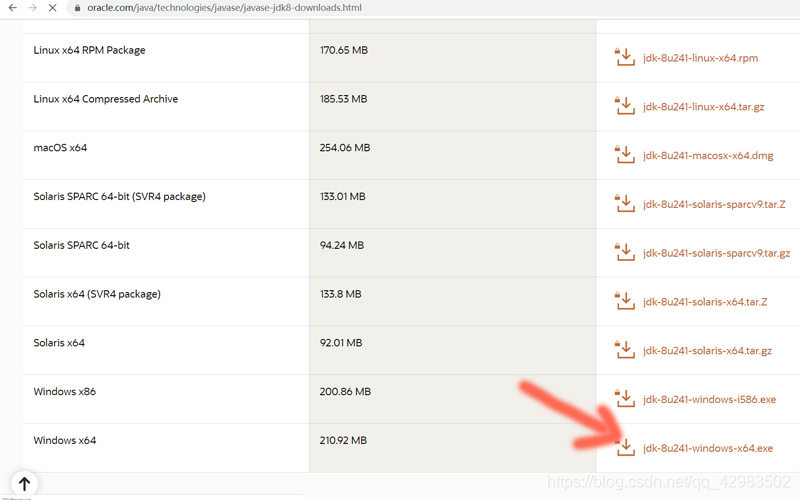Click download icon for solaris-sparcv9.tar.Z
800x500 pixels.
(624, 203)
